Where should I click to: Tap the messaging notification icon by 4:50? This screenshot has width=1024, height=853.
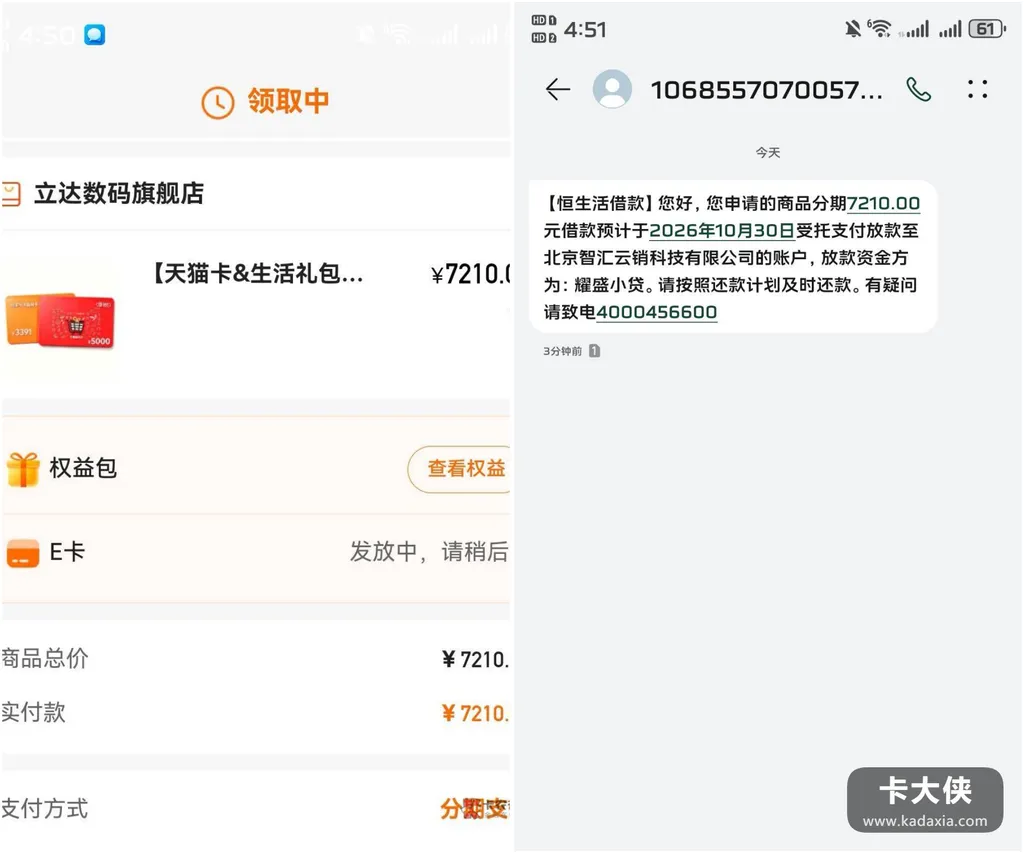95,35
